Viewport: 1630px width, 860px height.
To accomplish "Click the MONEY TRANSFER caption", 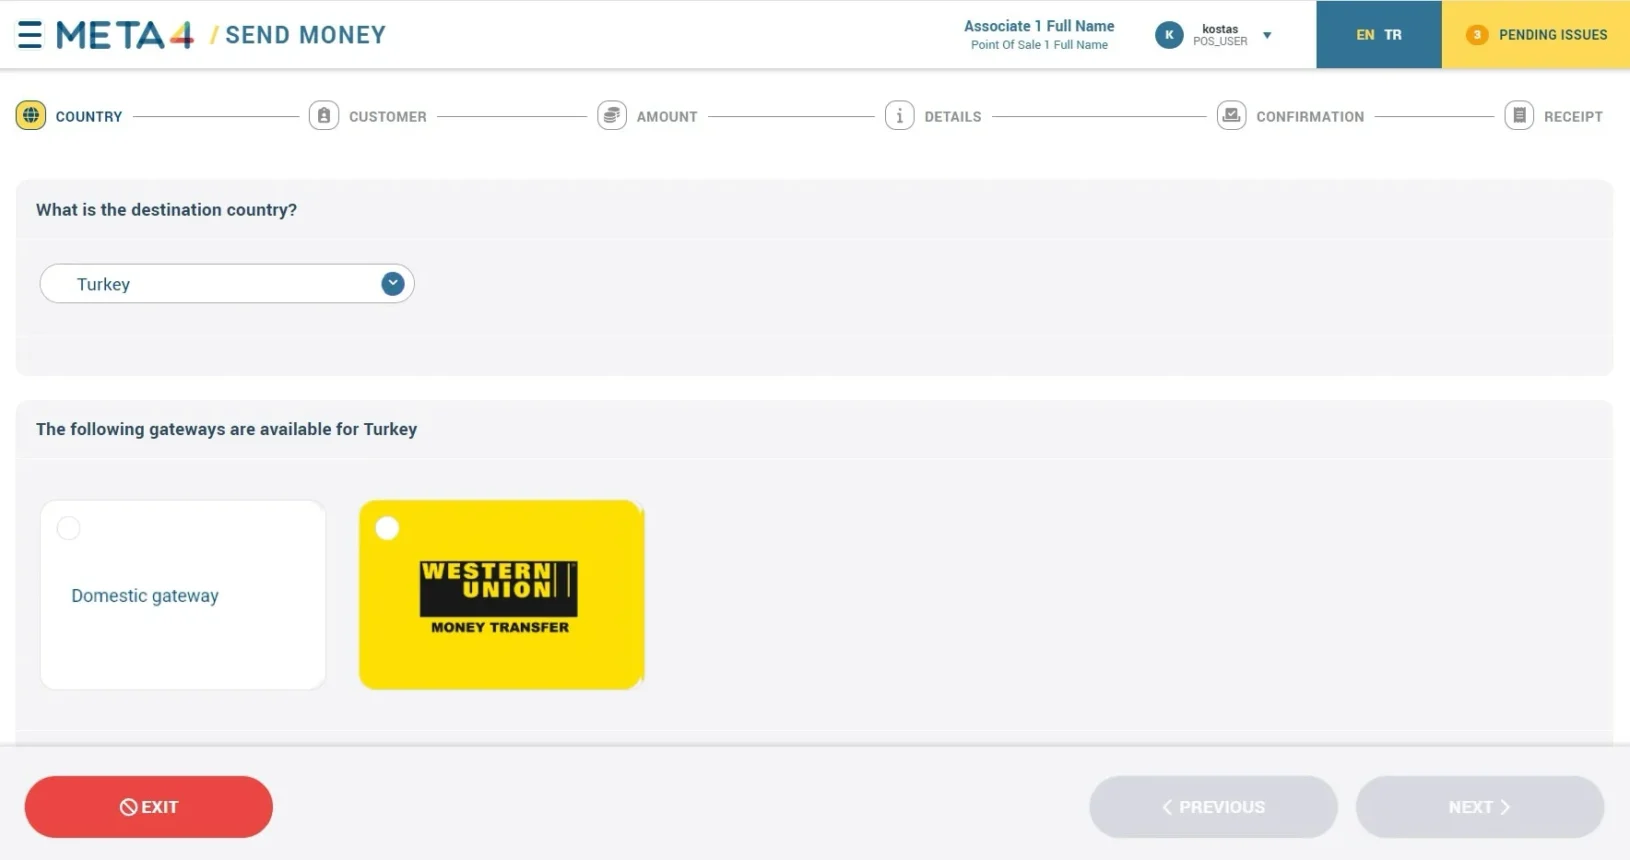I will coord(500,627).
